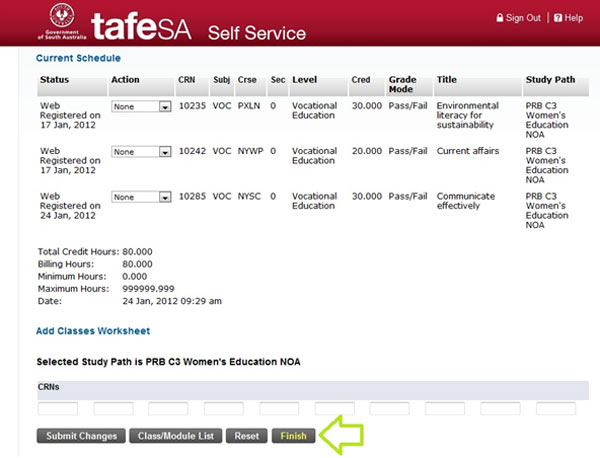
Task: Click course code NYSC
Action: (249, 196)
